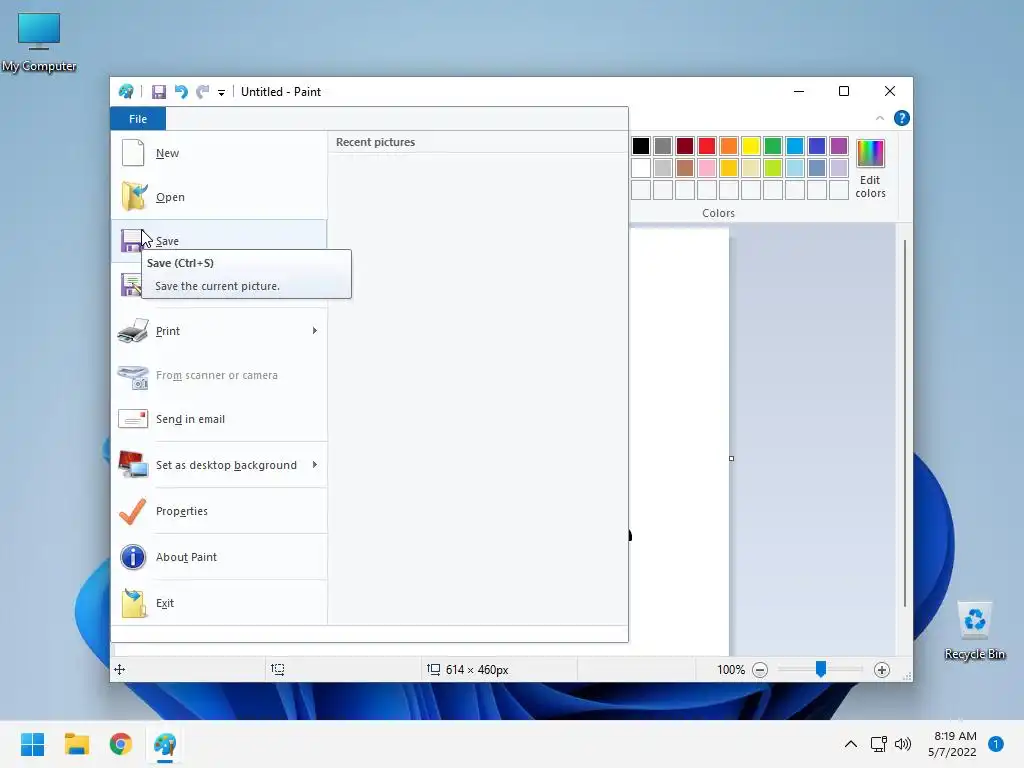Screen dimensions: 1024x768
Task: Click the zoom slider handle
Action: tap(821, 669)
